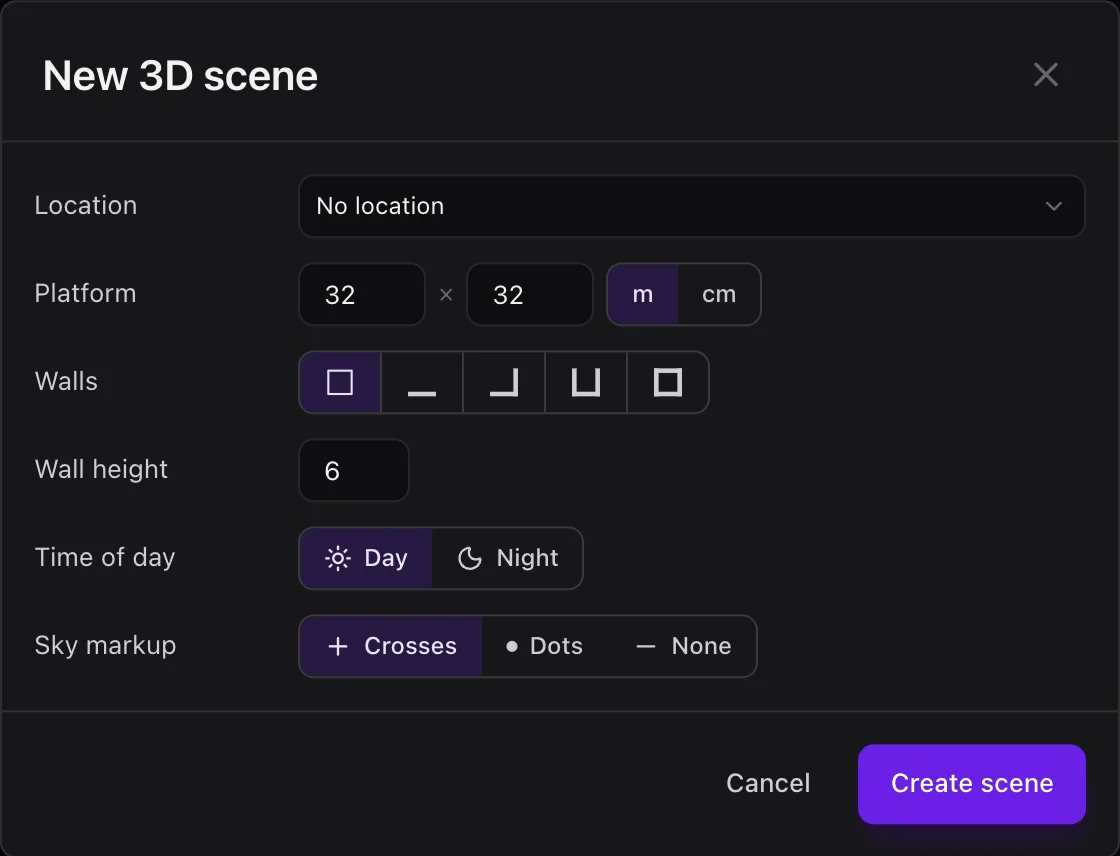Click the platform depth field
This screenshot has height=856, width=1120.
(x=530, y=294)
